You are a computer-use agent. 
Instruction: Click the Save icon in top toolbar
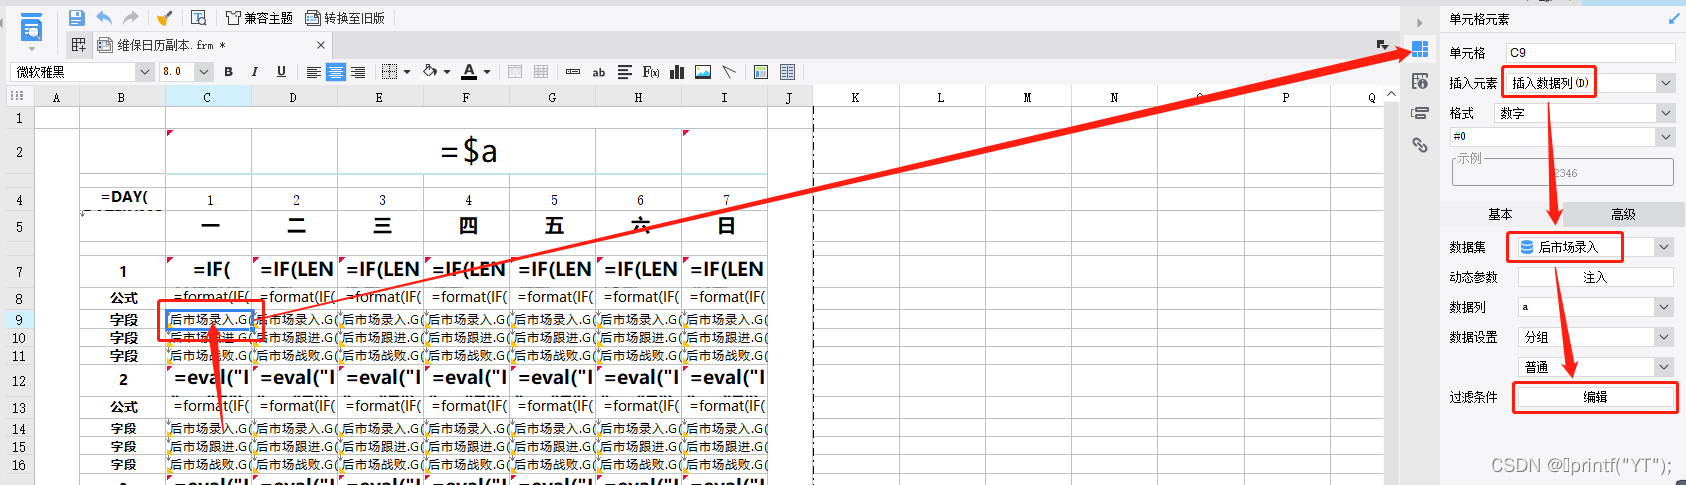coord(77,18)
